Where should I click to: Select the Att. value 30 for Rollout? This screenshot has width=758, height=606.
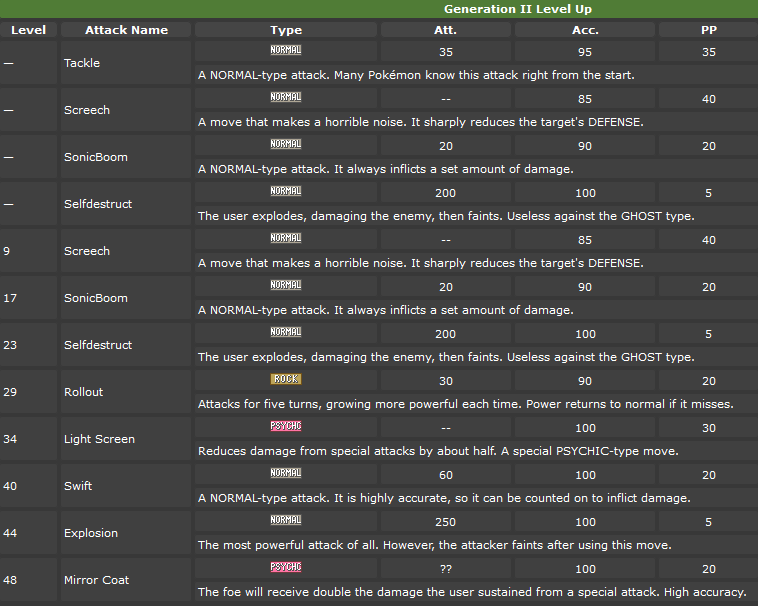click(x=446, y=381)
